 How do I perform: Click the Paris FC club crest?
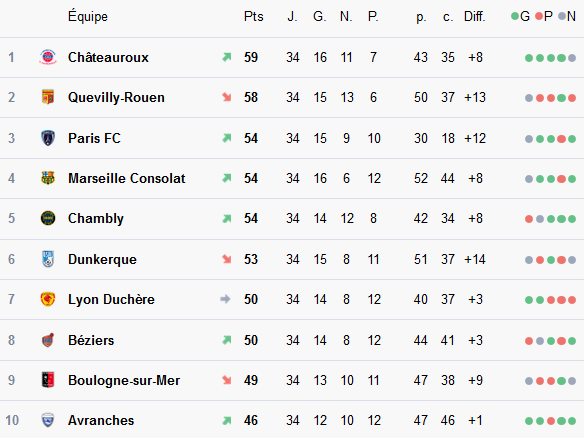[x=48, y=138]
